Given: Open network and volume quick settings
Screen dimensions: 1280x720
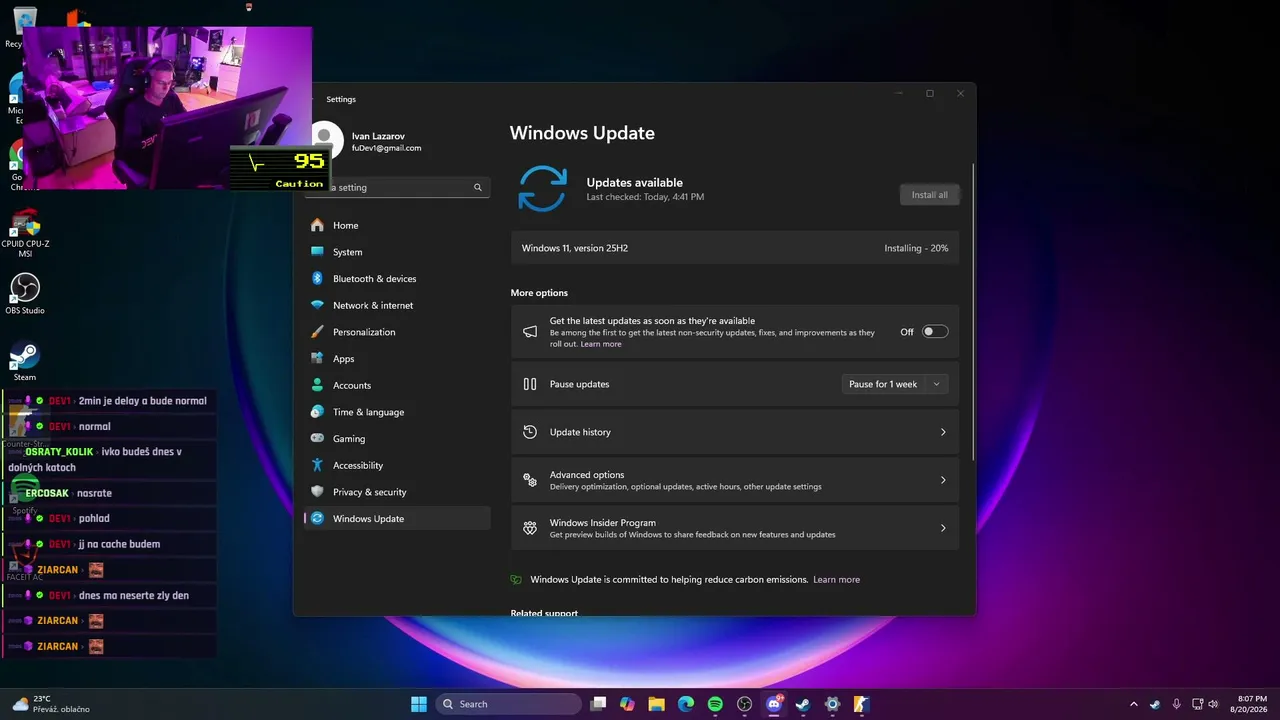Looking at the screenshot, I should coord(1207,704).
